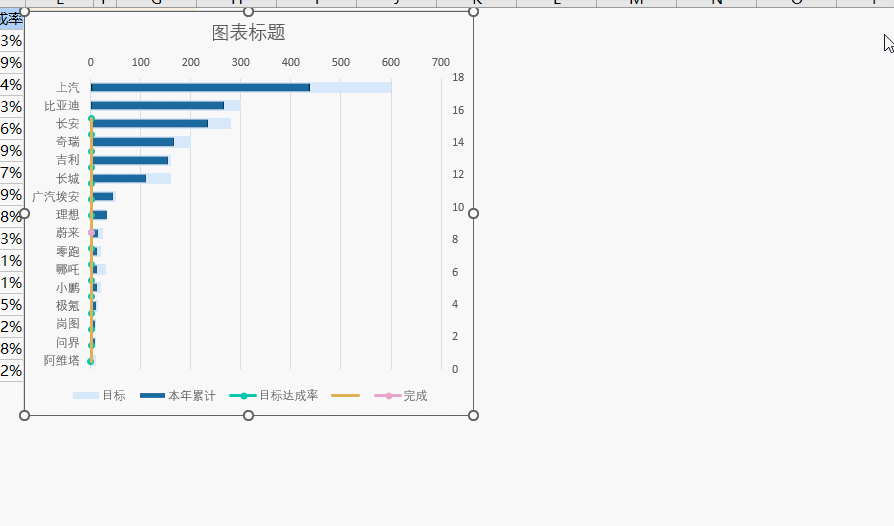Click the dark blue 长安 bar
The width and height of the screenshot is (894, 526).
149,124
